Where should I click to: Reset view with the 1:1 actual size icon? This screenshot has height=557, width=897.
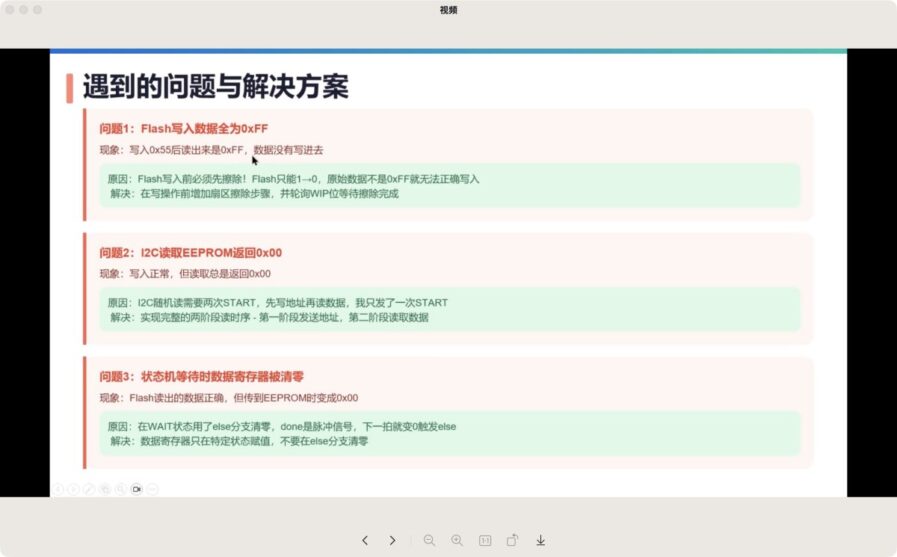point(485,540)
